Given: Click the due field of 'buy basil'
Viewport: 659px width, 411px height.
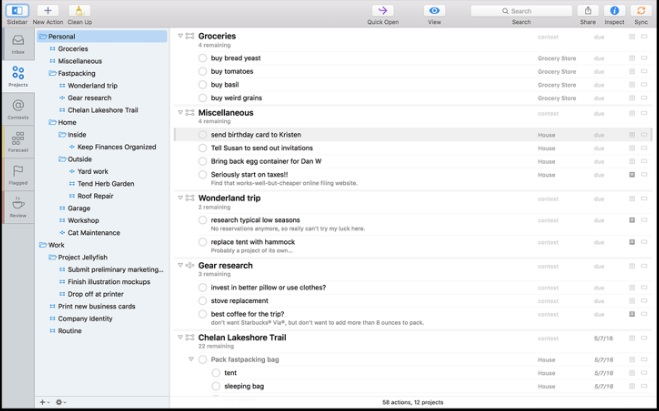Looking at the screenshot, I should tap(598, 84).
